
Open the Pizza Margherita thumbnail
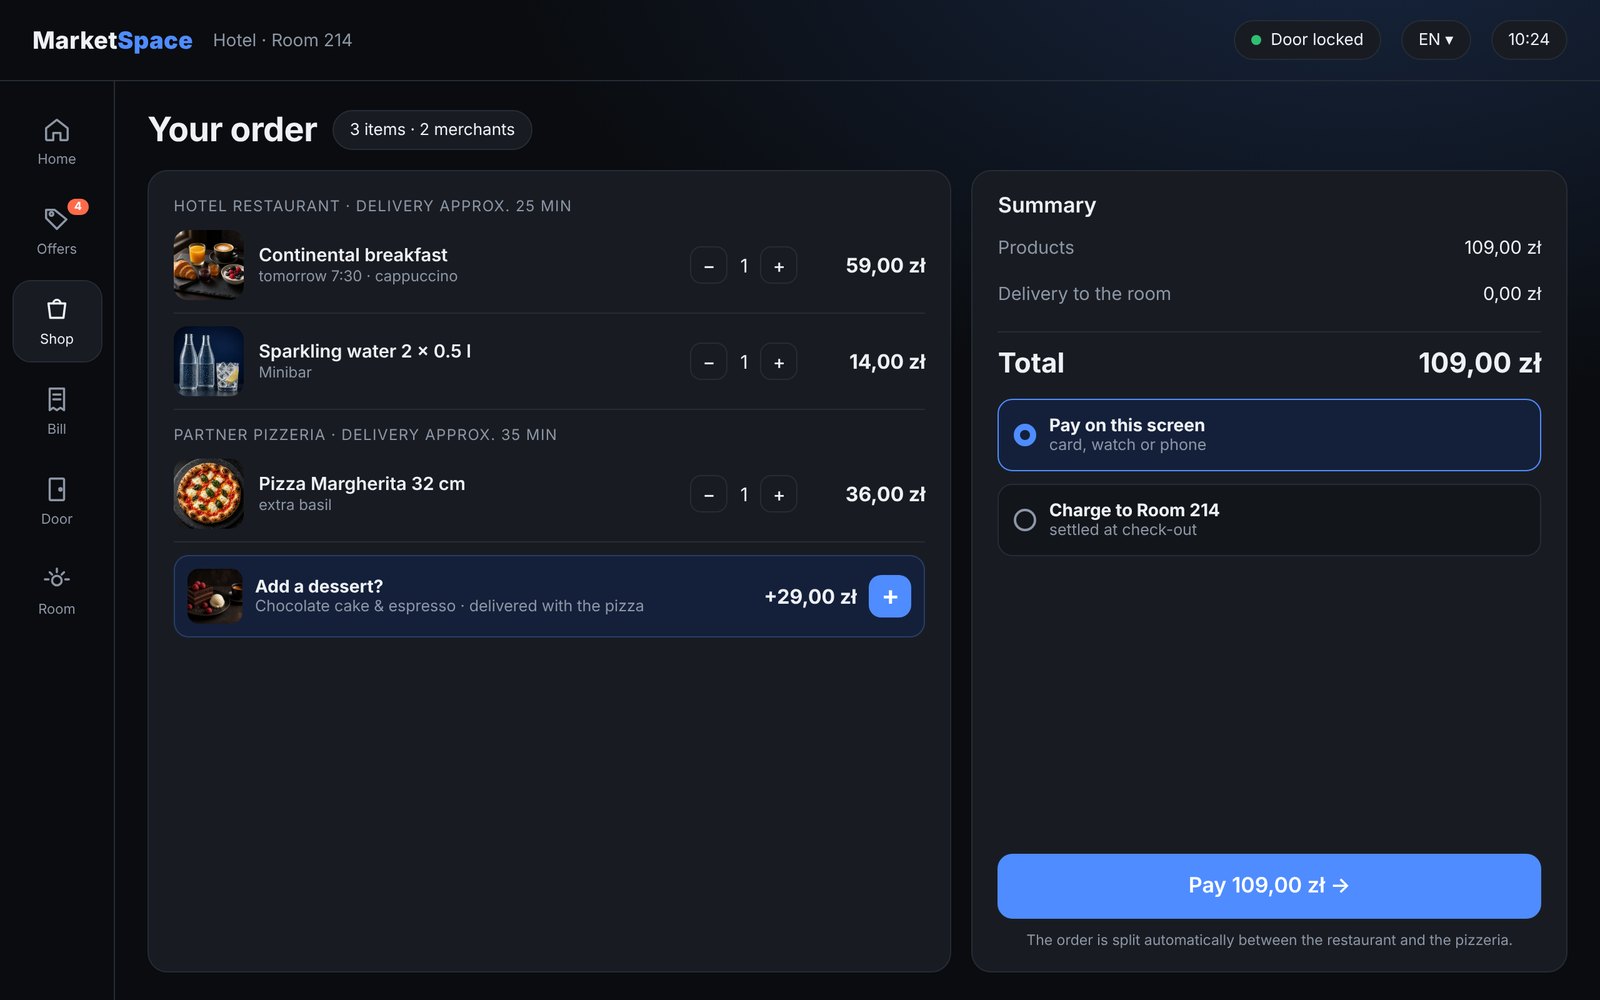tap(209, 494)
